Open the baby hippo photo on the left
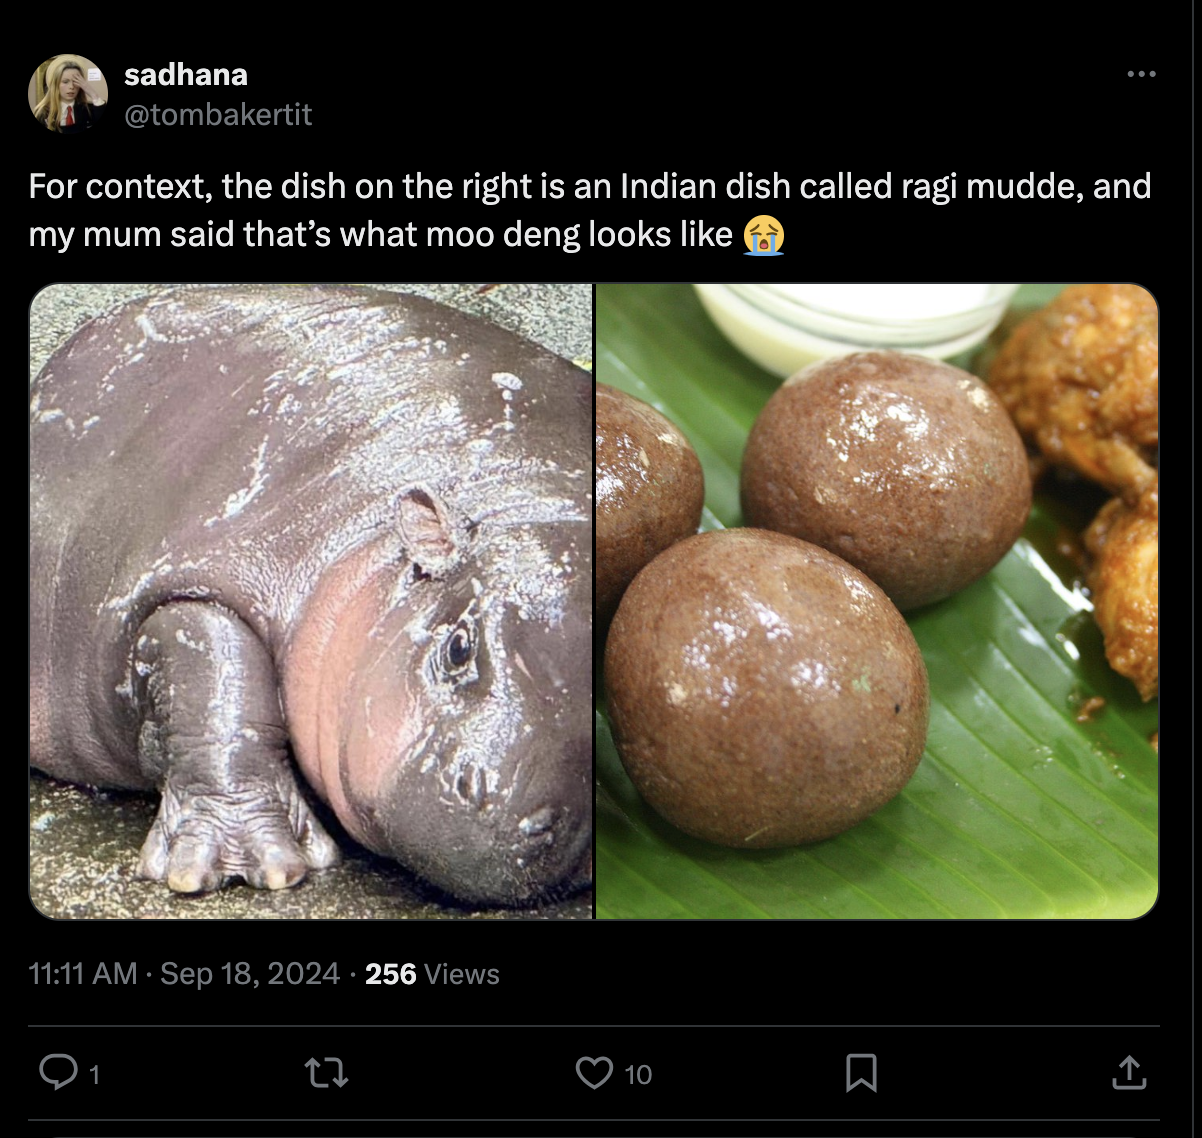The width and height of the screenshot is (1202, 1138). (311, 601)
